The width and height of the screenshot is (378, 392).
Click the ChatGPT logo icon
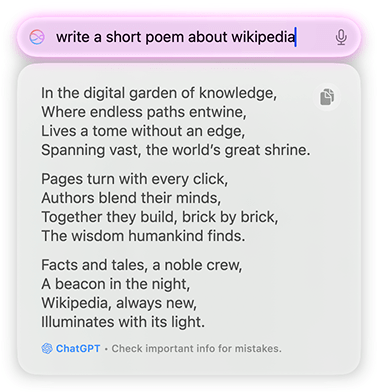[x=47, y=348]
